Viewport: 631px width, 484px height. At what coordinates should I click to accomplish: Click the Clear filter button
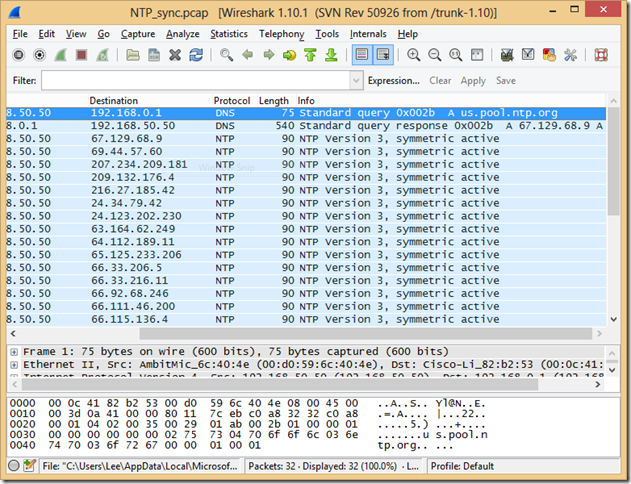(440, 80)
